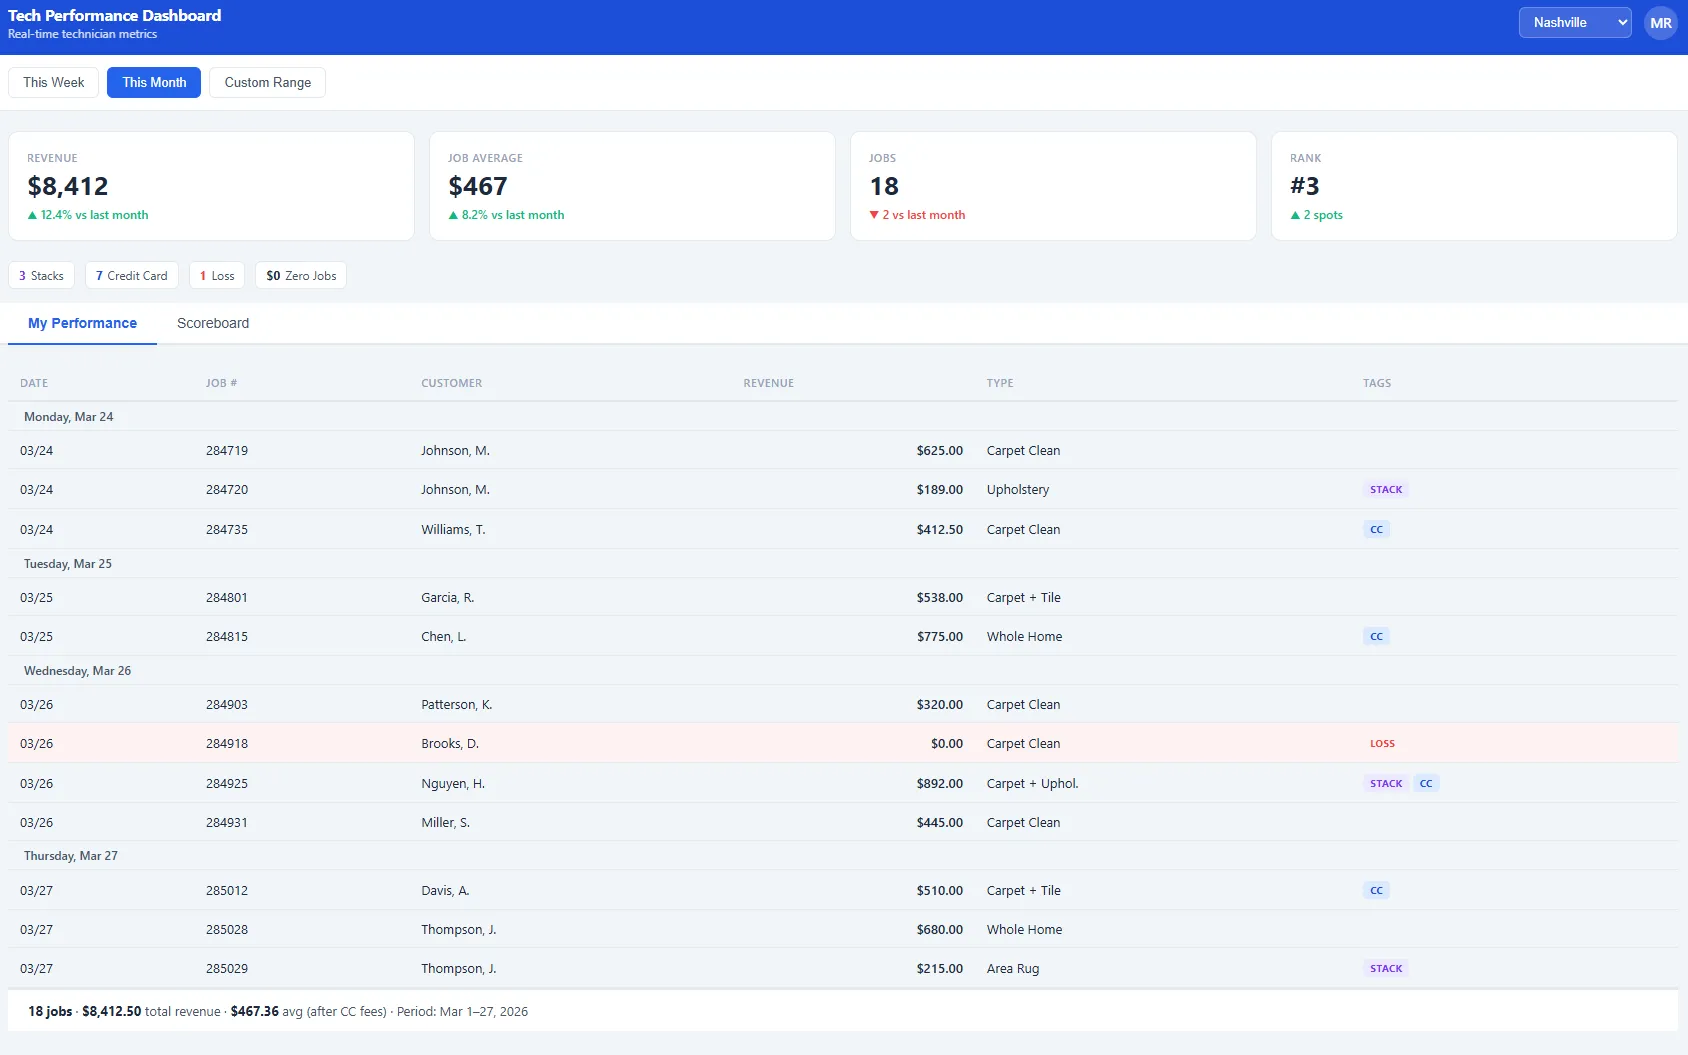Toggle the "1 Loss" filter chip
1688x1055 pixels.
click(216, 275)
